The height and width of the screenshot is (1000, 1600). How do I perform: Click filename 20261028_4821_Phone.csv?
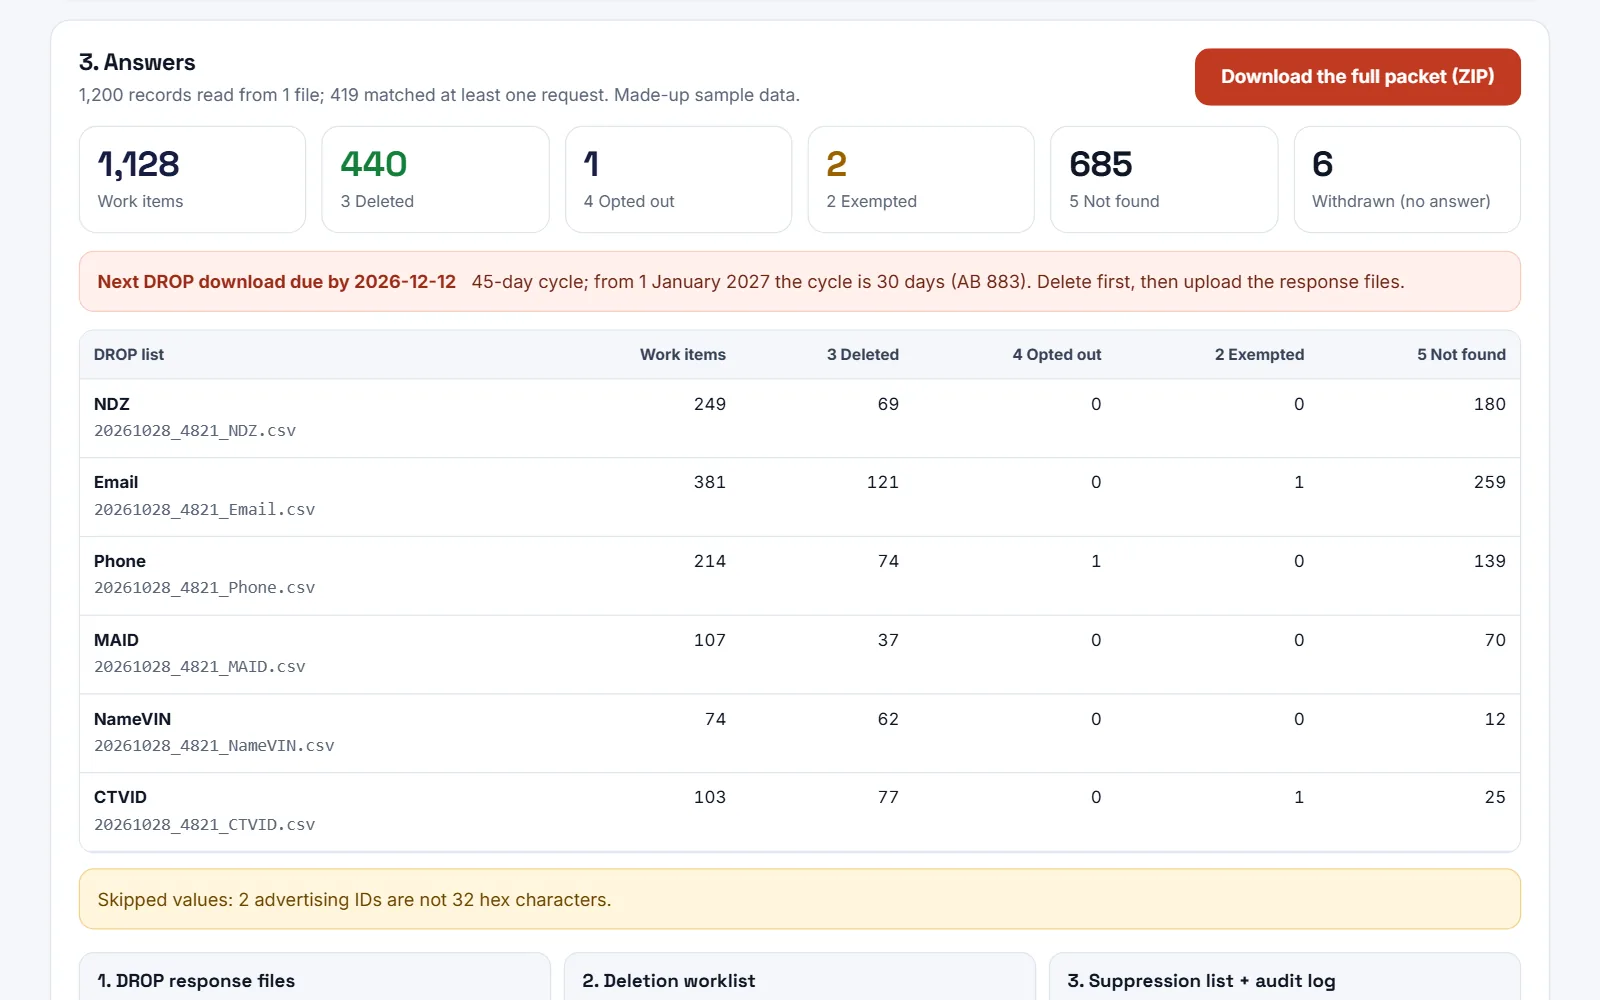point(204,588)
